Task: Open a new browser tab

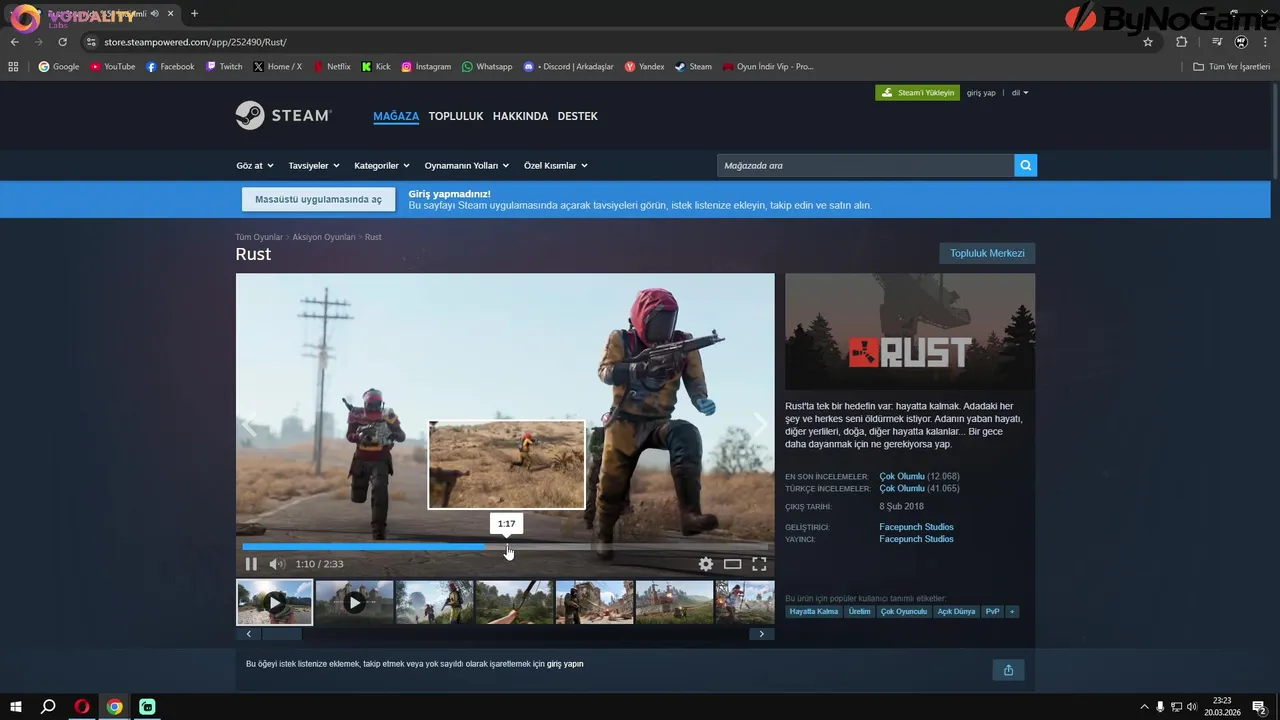Action: (194, 13)
